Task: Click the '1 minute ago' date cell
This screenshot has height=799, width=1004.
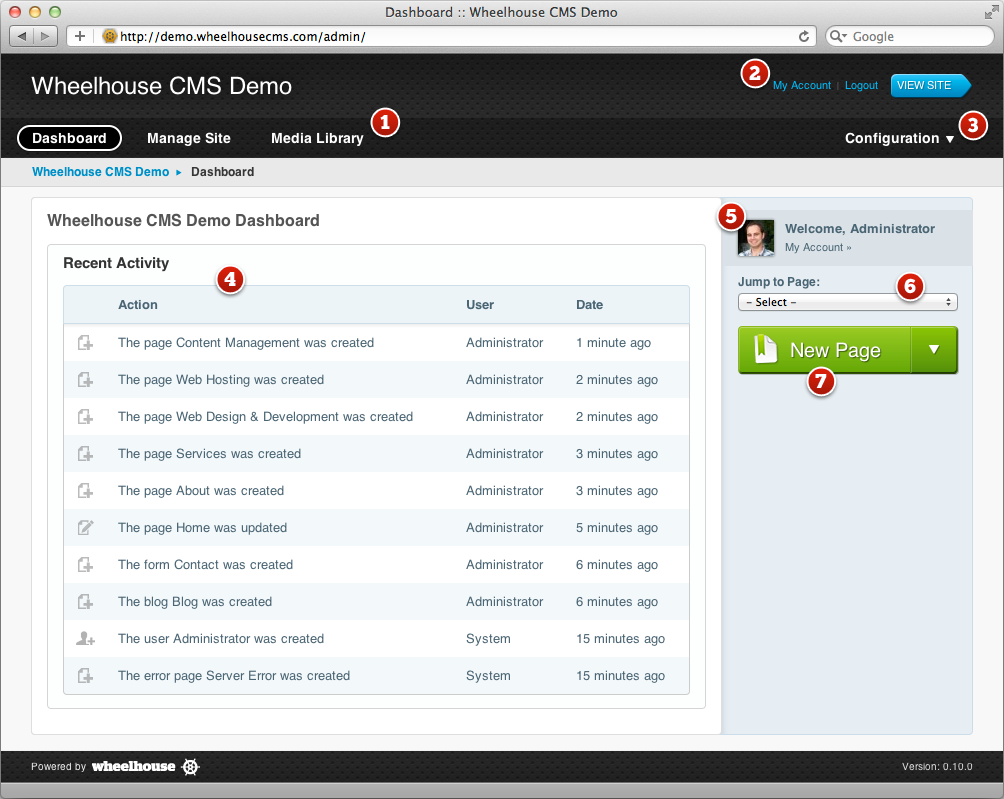Action: click(613, 343)
